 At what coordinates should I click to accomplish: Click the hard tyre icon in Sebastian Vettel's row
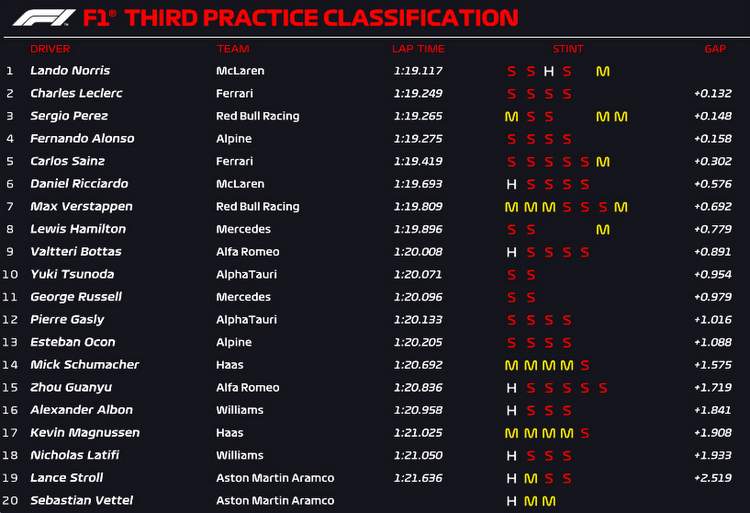(511, 501)
